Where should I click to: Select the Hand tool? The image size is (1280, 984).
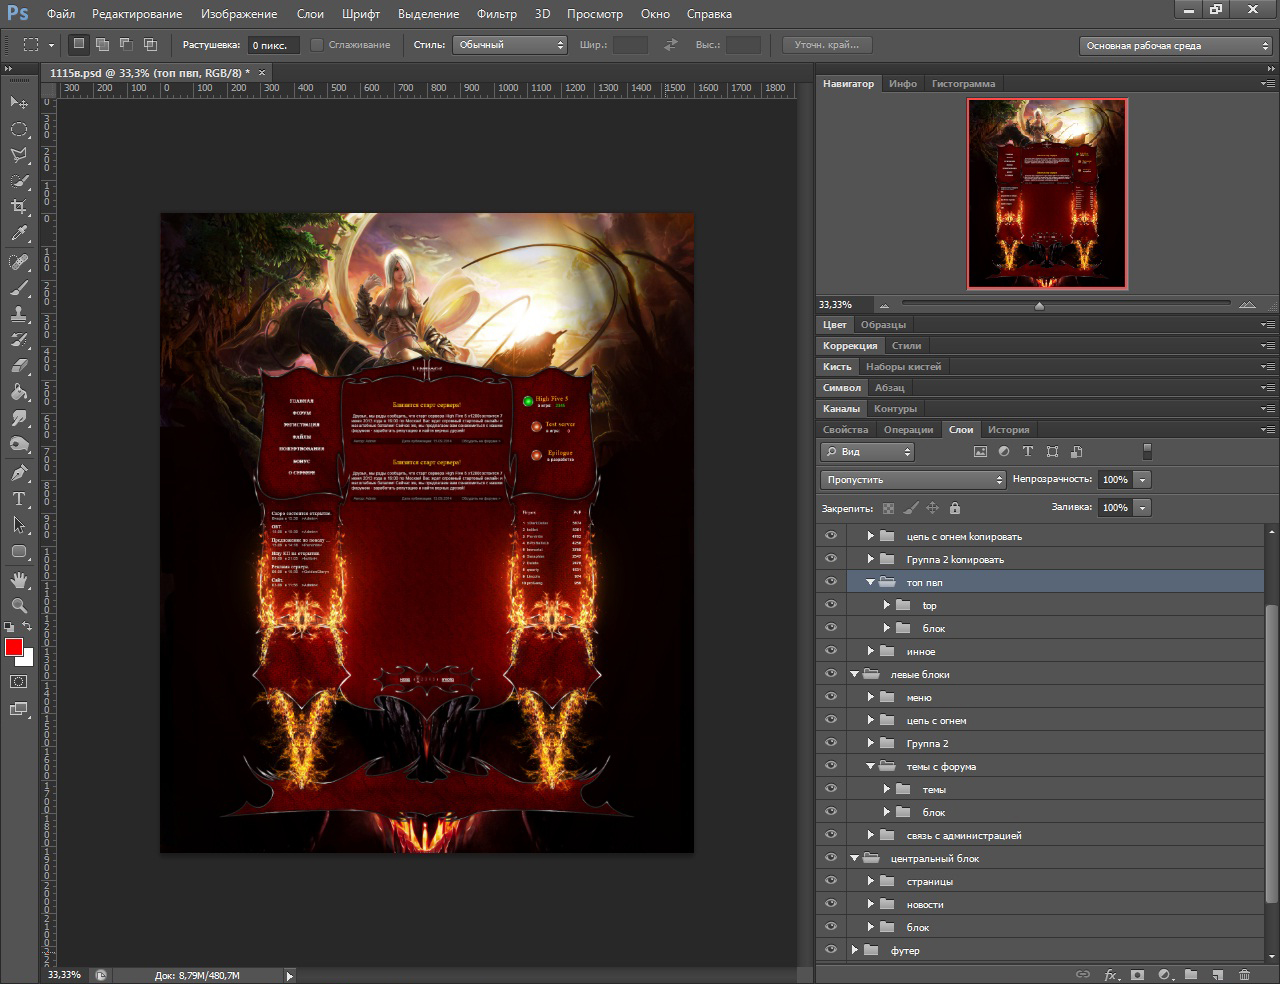pyautogui.click(x=19, y=579)
